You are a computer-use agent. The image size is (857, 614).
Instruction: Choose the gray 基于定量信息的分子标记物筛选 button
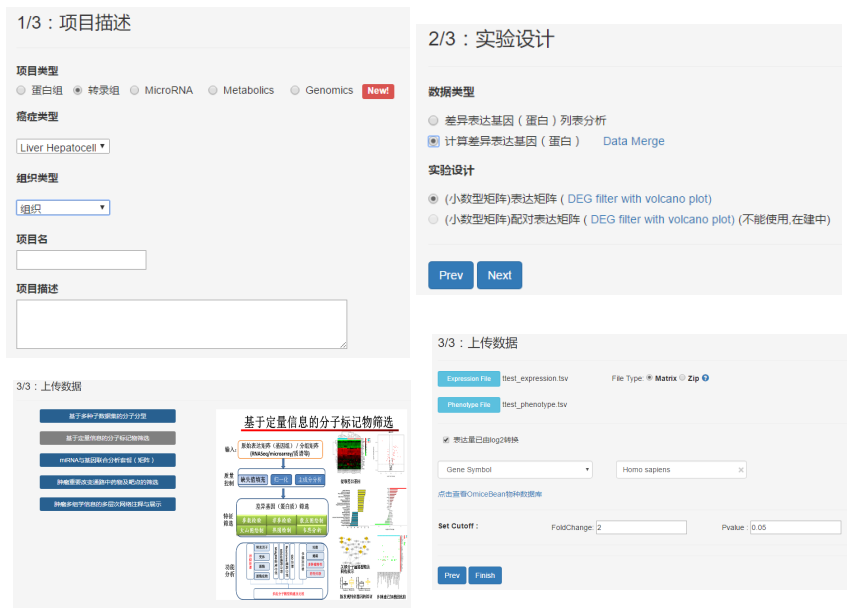point(108,438)
